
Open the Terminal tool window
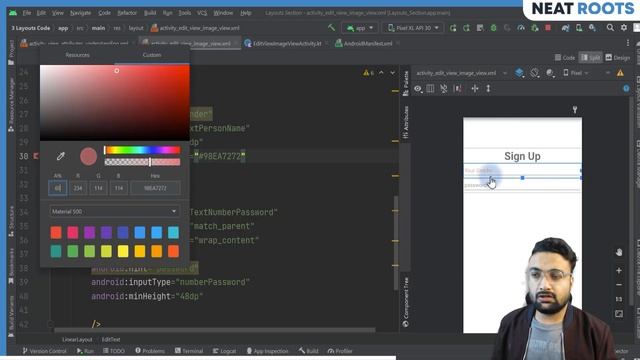click(x=189, y=351)
